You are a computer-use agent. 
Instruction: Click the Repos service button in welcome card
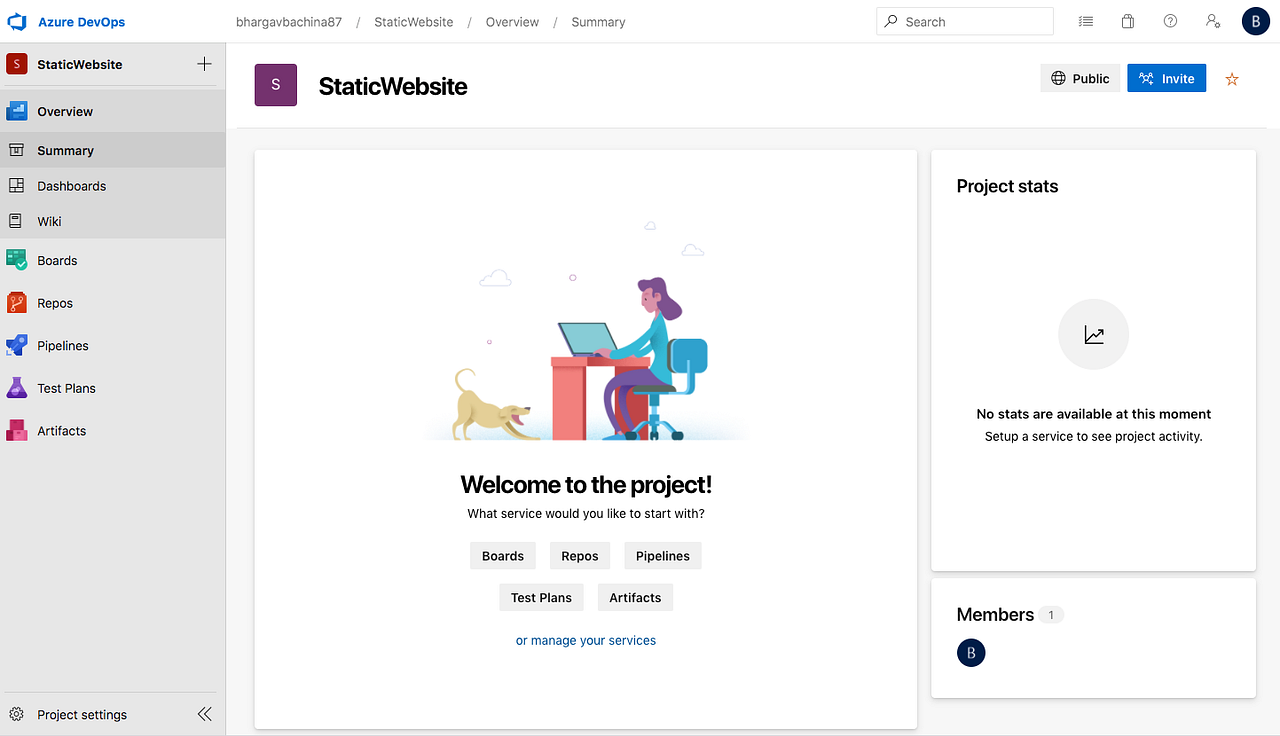580,556
